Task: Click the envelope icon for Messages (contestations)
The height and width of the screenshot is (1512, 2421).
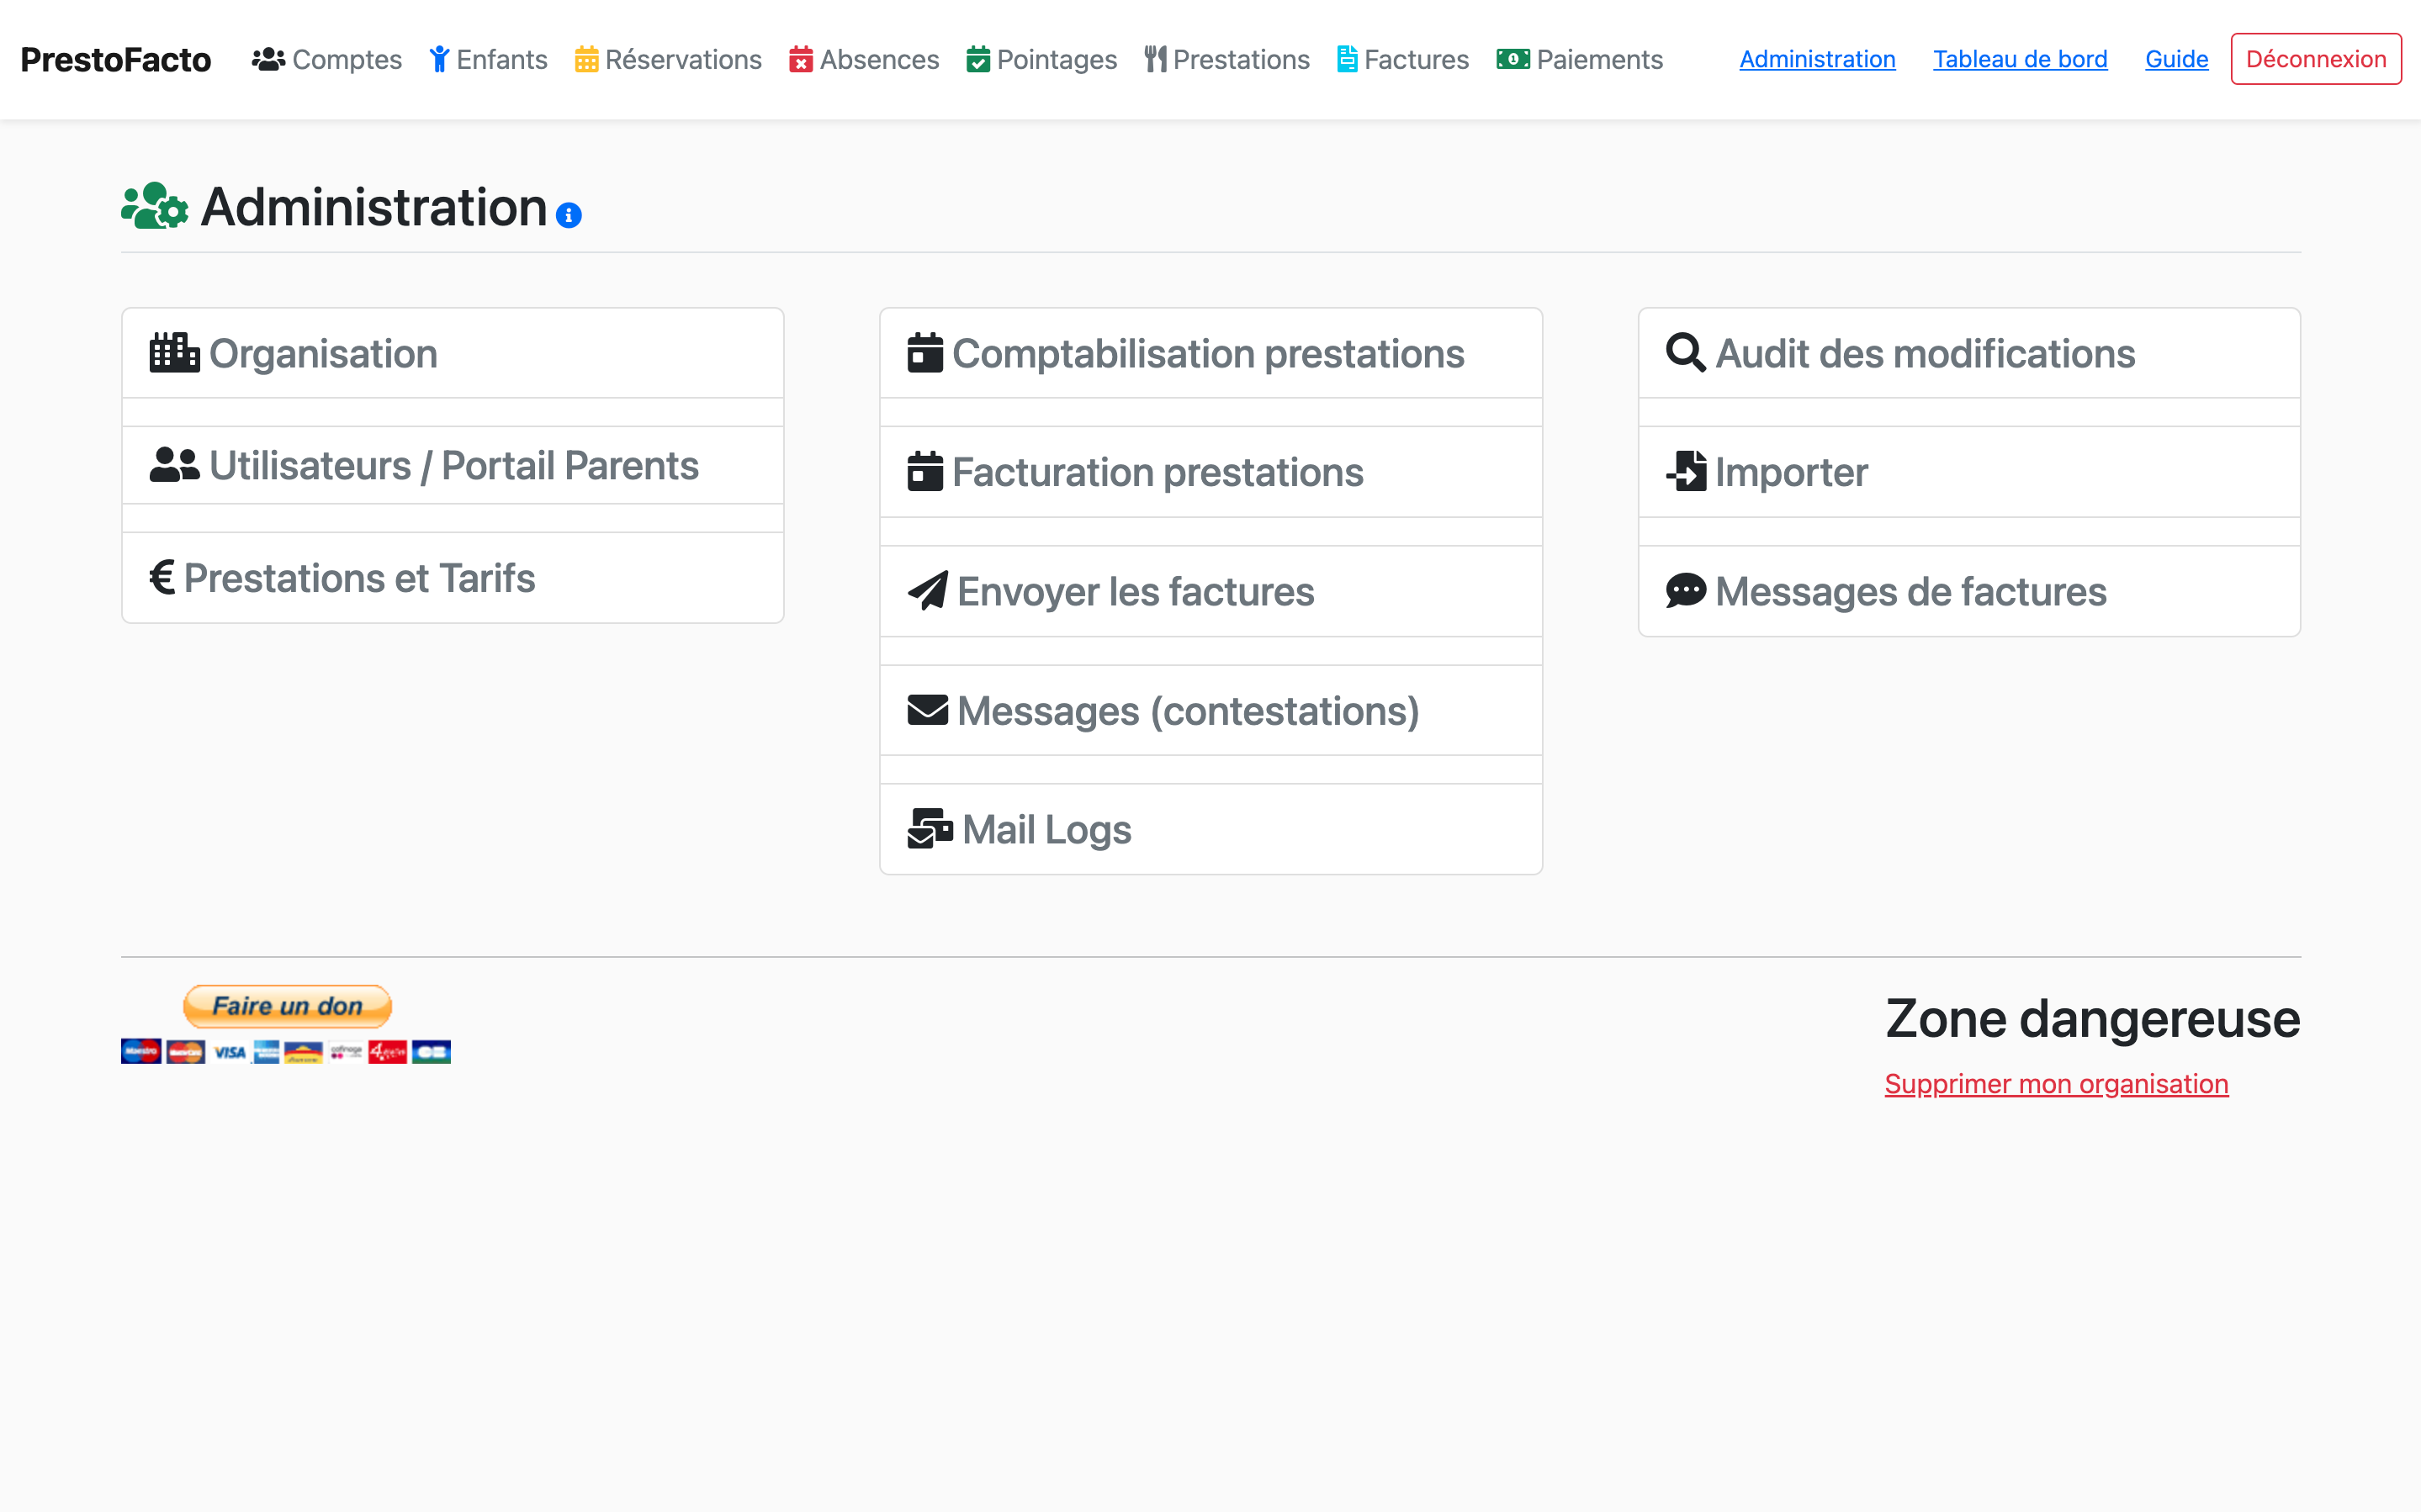Action: point(927,710)
